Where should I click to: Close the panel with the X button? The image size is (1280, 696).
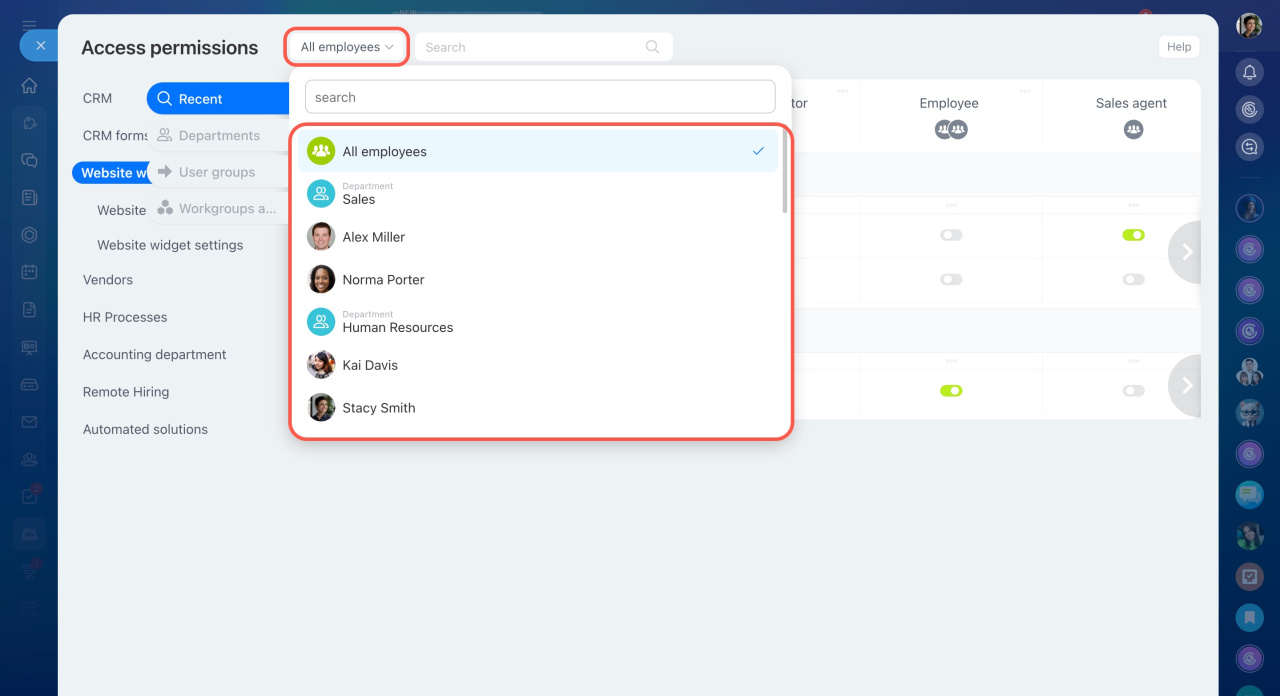40,45
